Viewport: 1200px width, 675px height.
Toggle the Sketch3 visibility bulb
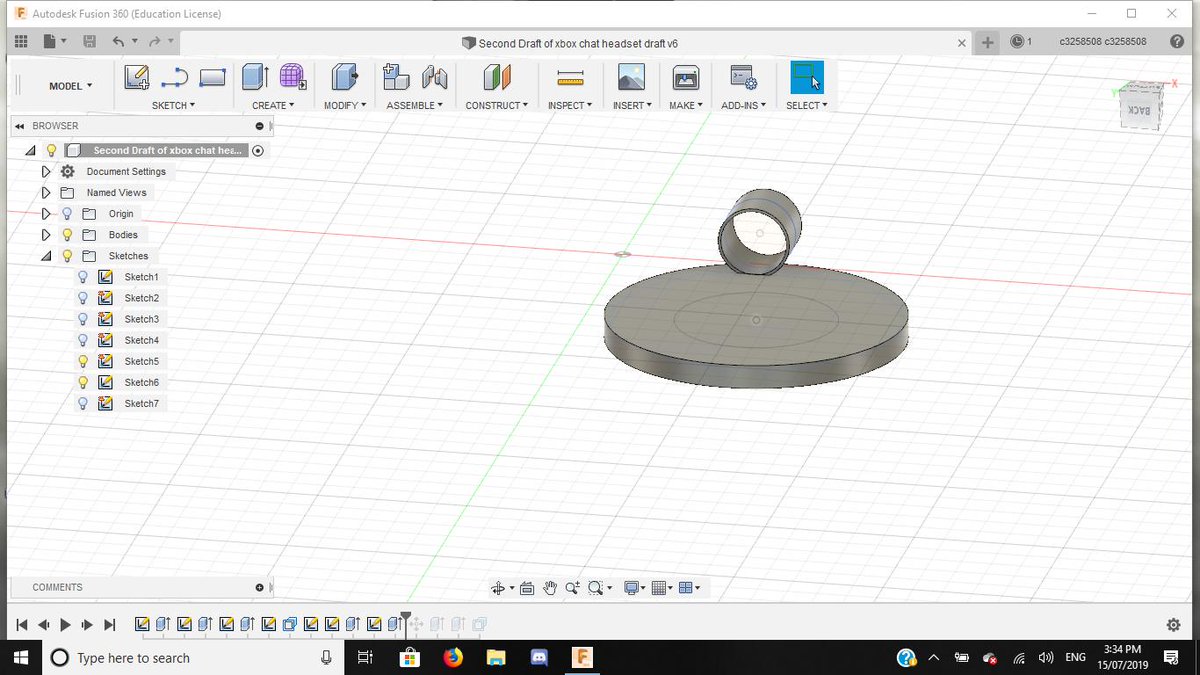(x=83, y=319)
